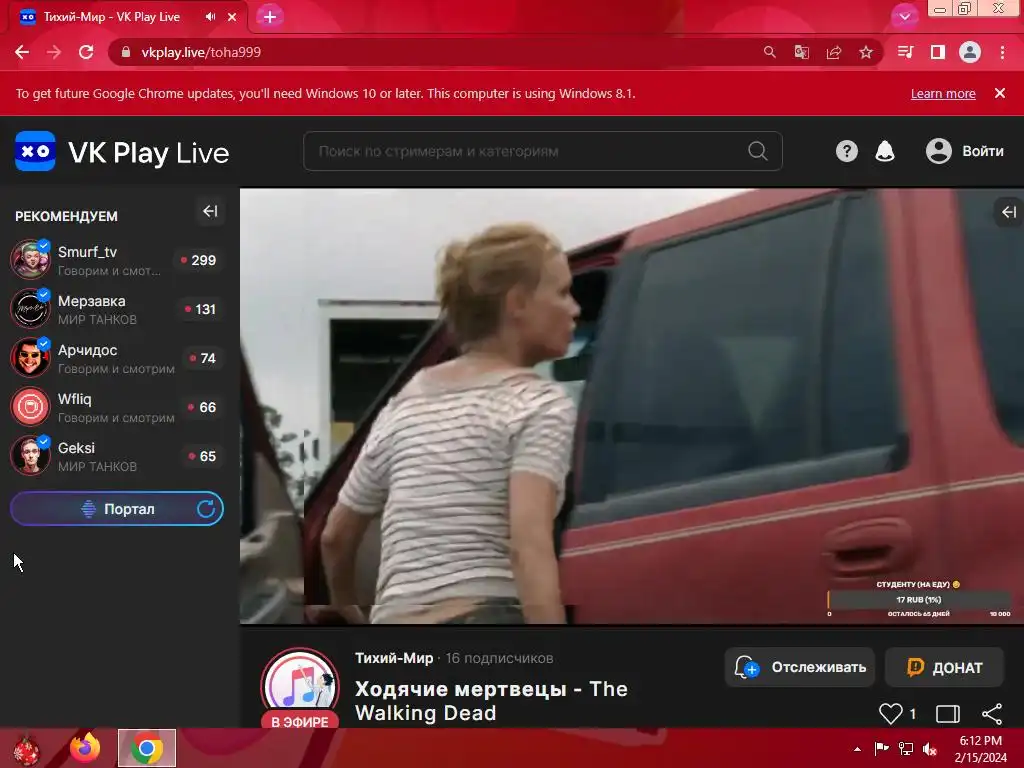1024x768 pixels.
Task: Click the search magnifier in the site search
Action: tap(758, 151)
